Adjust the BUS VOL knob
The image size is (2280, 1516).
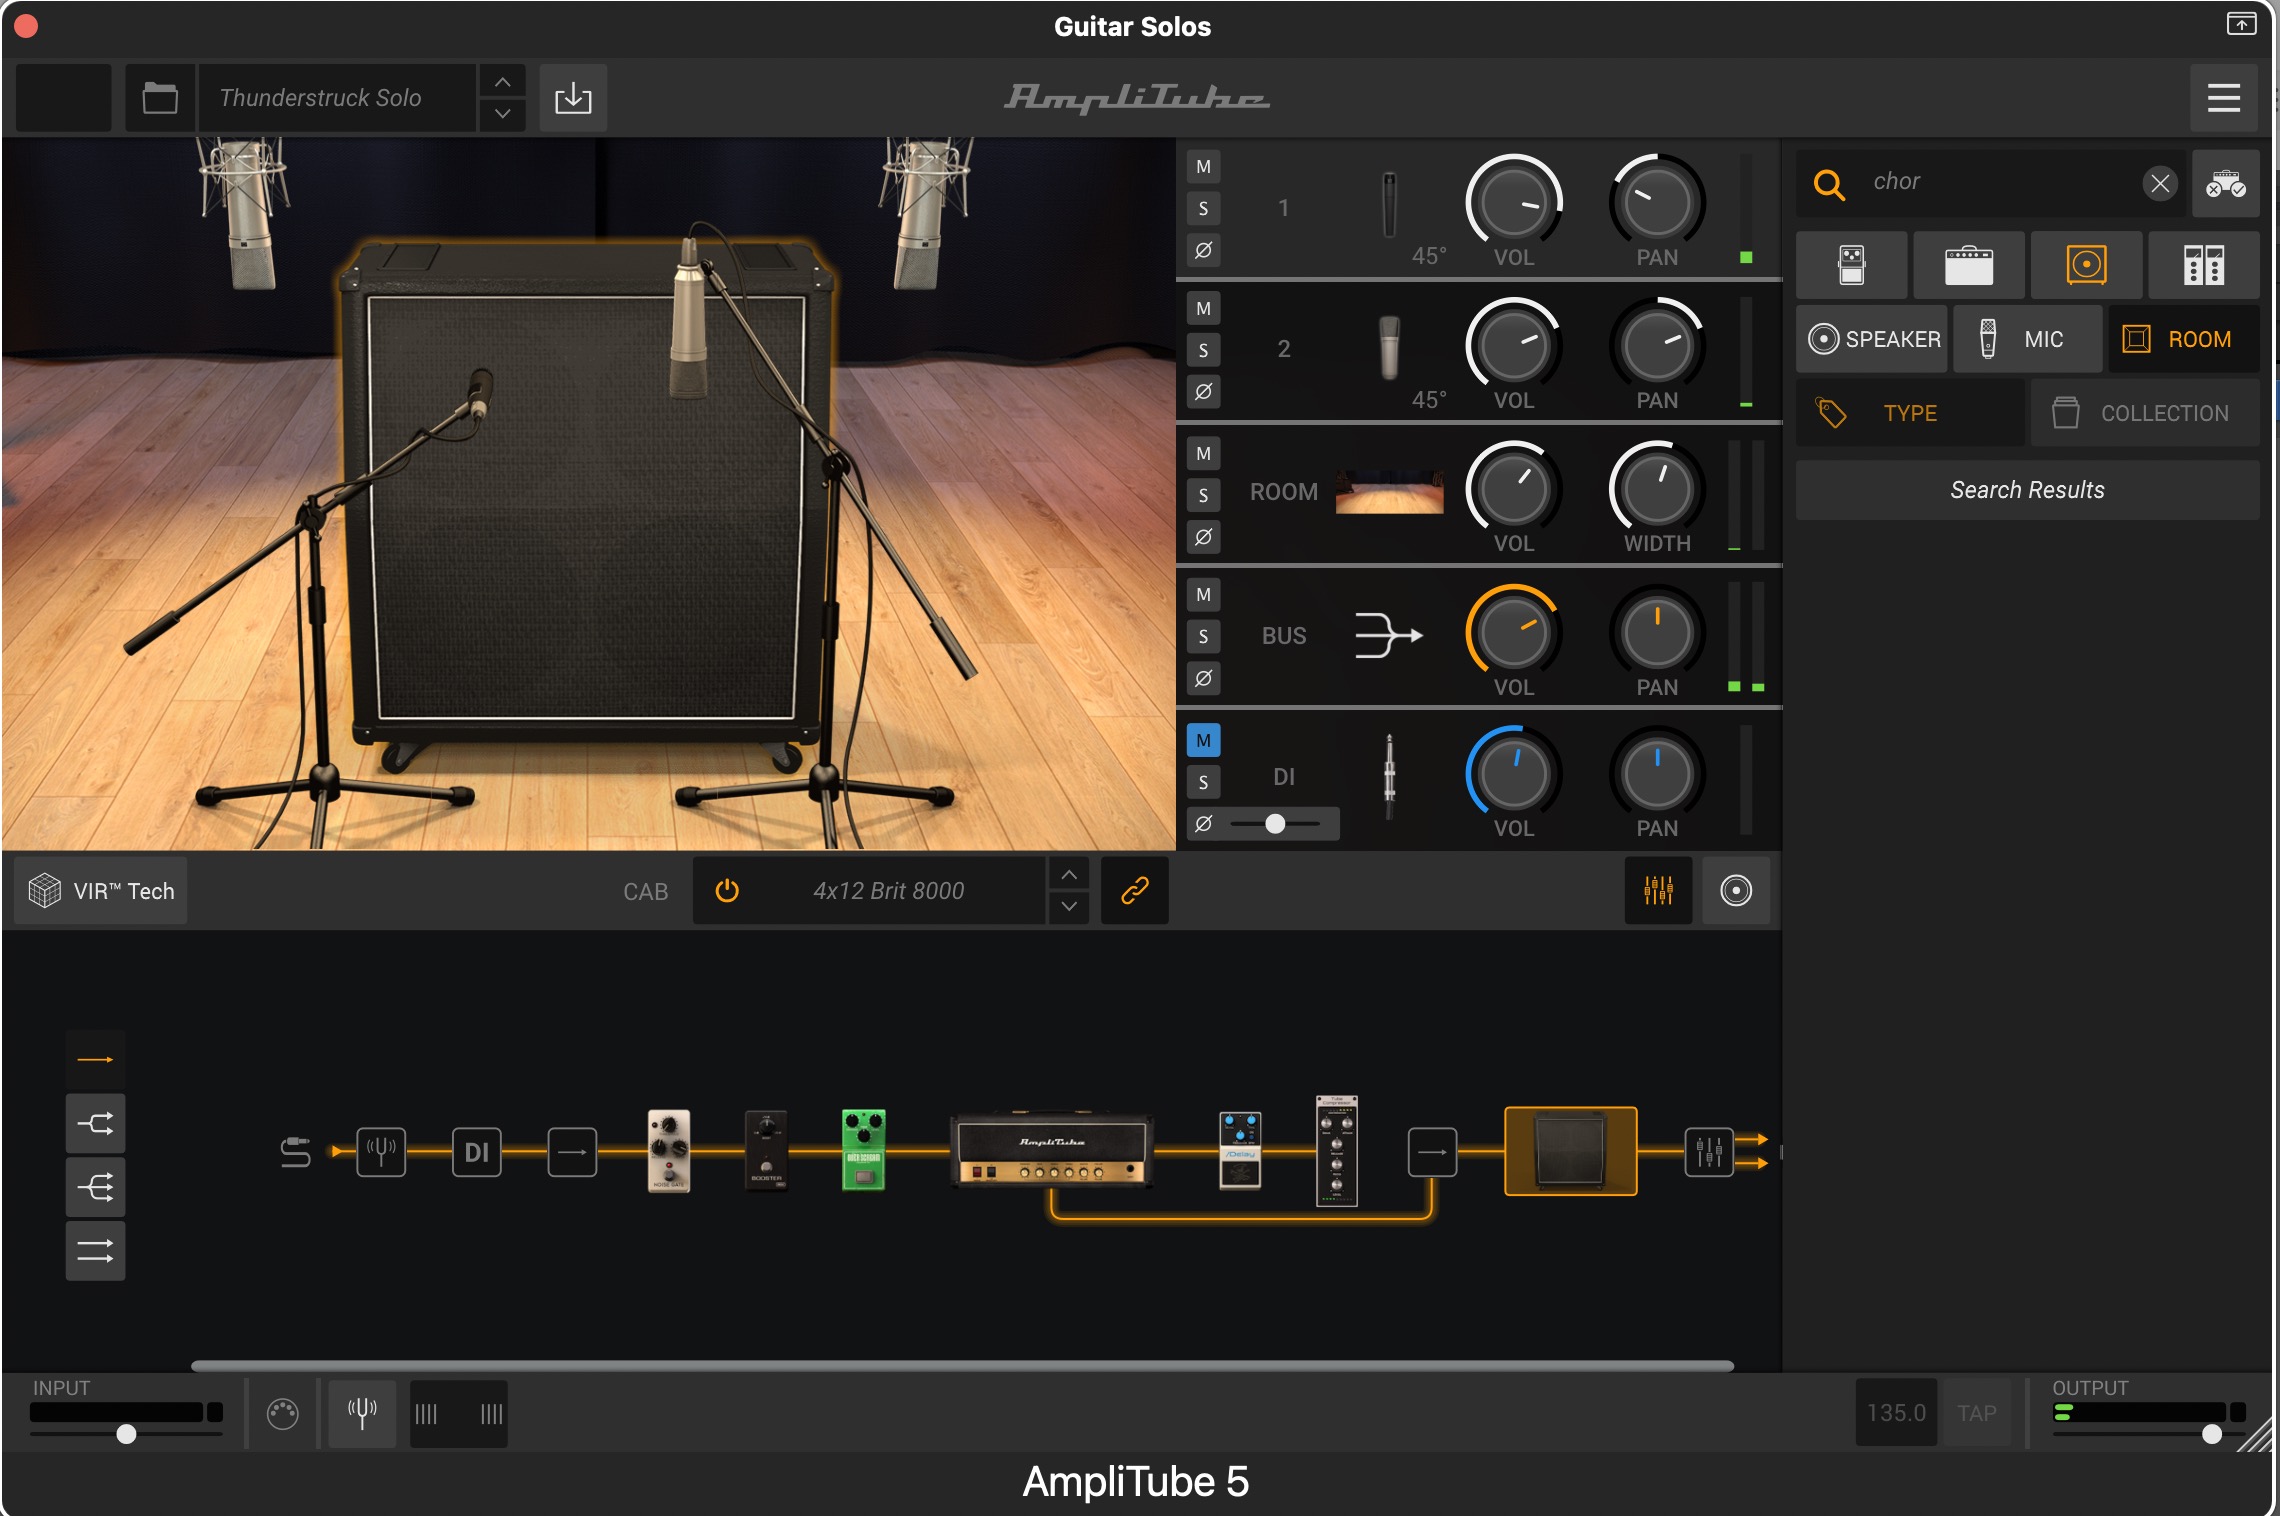1514,633
